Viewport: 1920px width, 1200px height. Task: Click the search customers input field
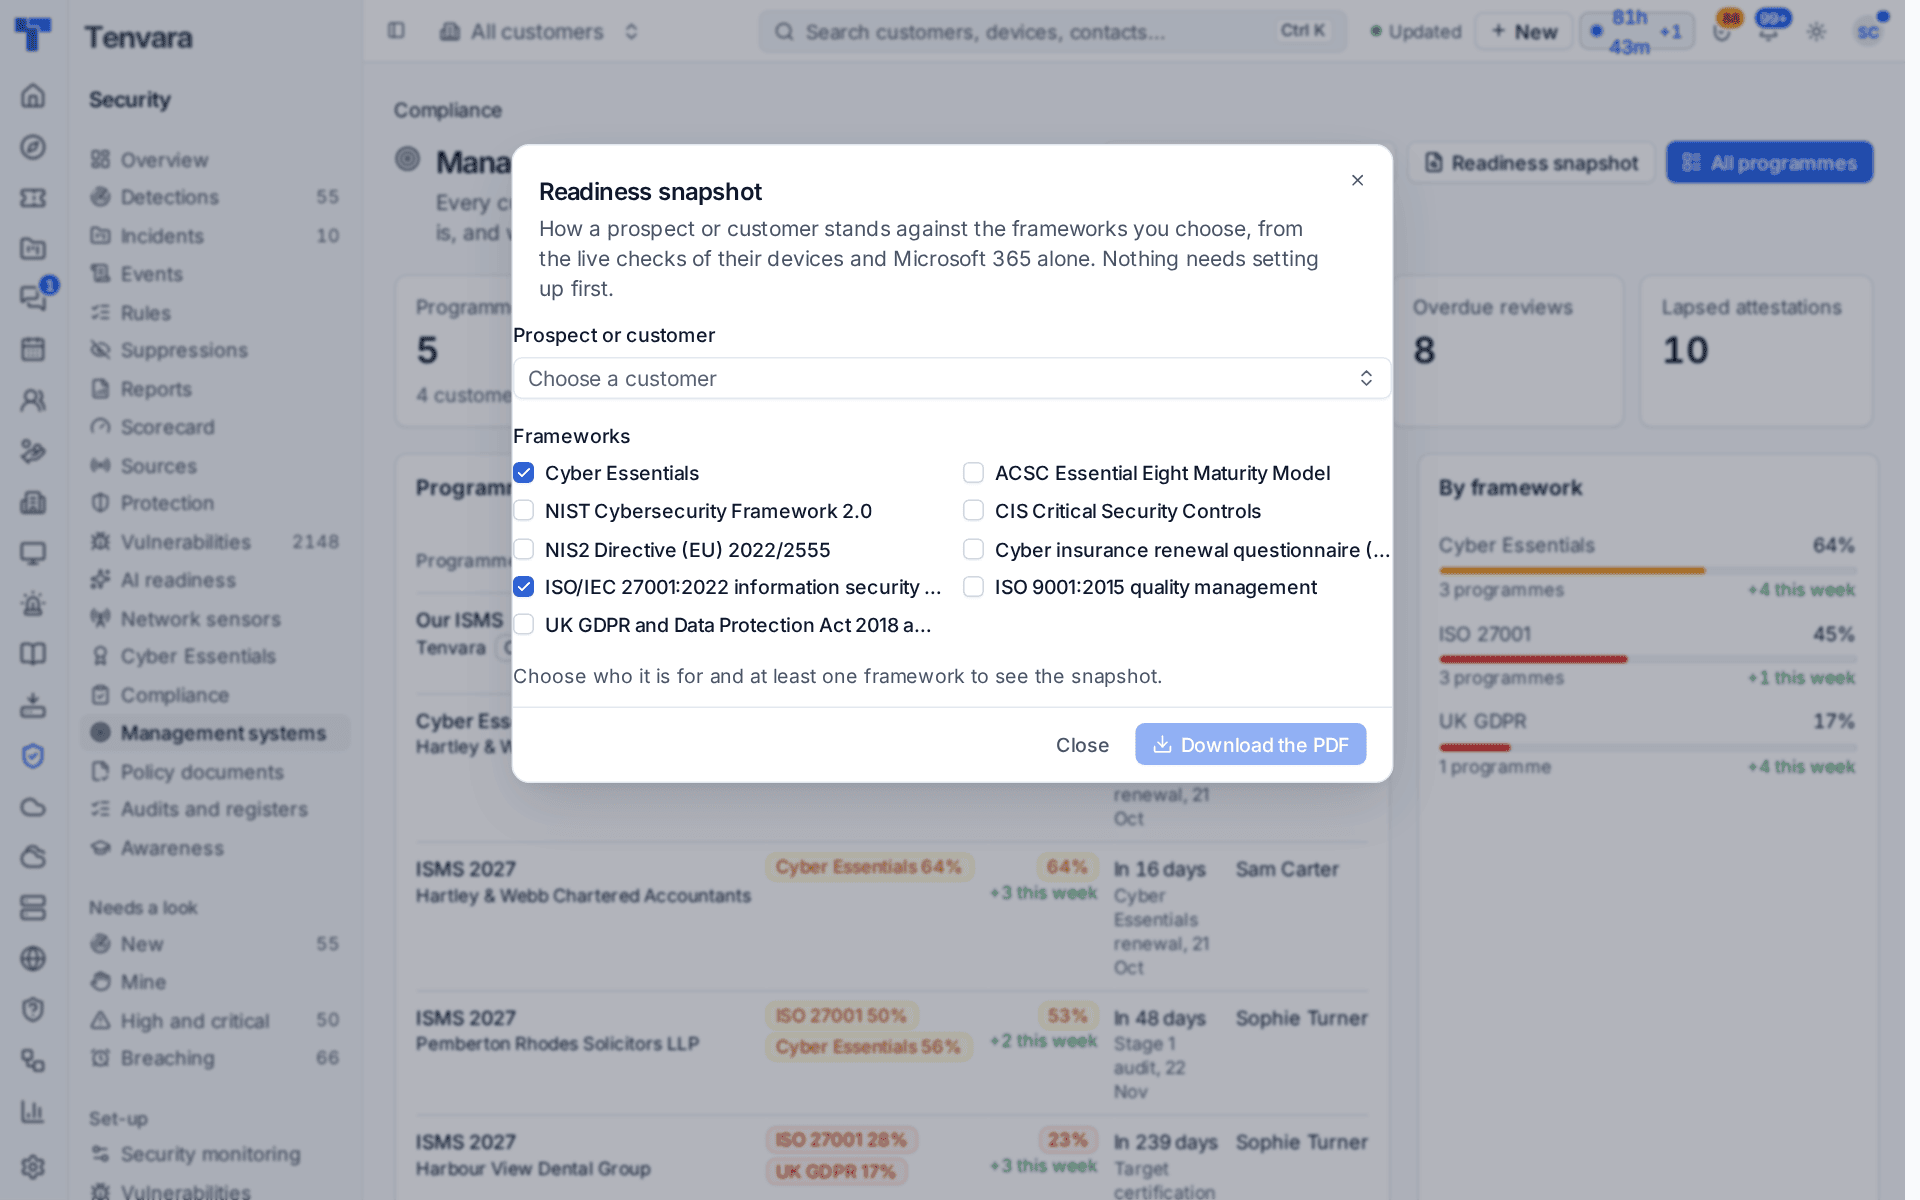(x=1052, y=32)
